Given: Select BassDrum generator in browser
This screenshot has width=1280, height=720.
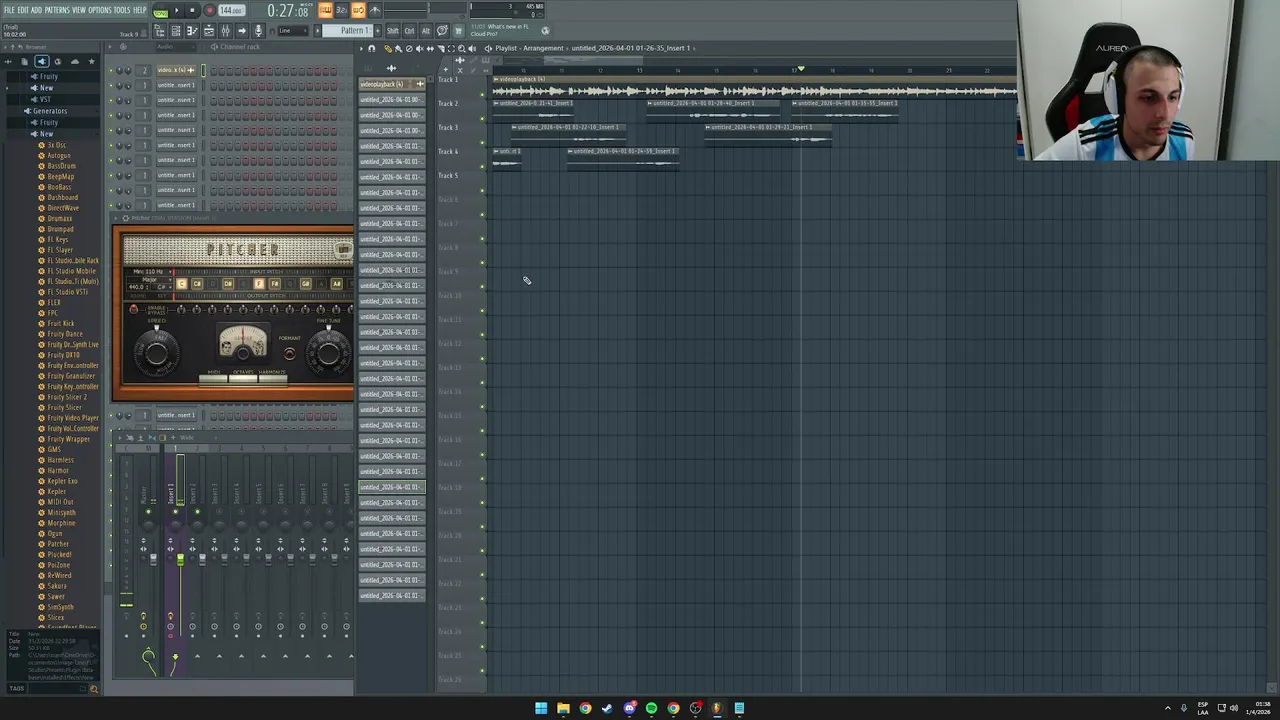Looking at the screenshot, I should coord(60,166).
